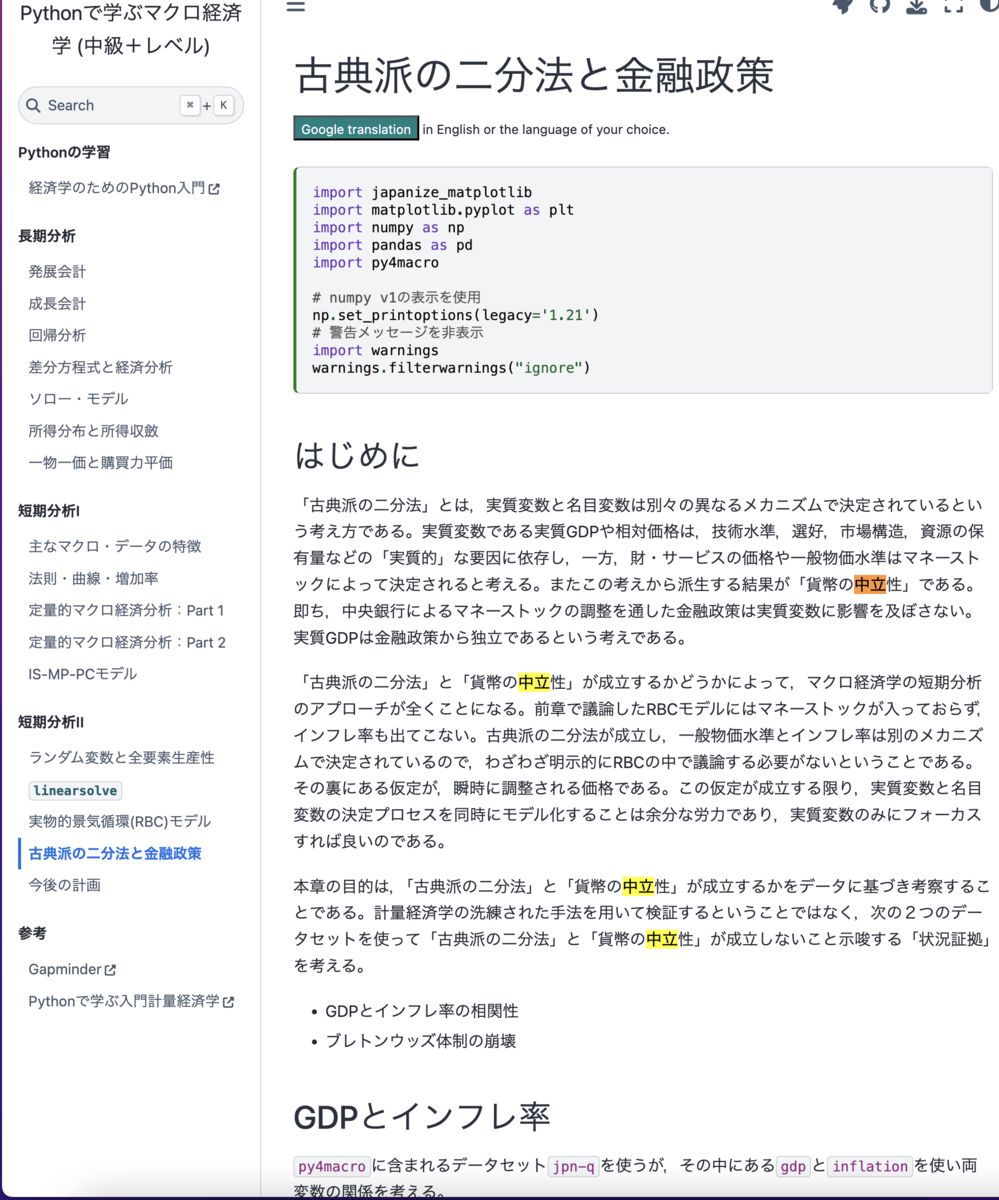Viewport: 999px width, 1200px height.
Task: Open 一物一価と購買力平価 chapter
Action: [x=100, y=462]
